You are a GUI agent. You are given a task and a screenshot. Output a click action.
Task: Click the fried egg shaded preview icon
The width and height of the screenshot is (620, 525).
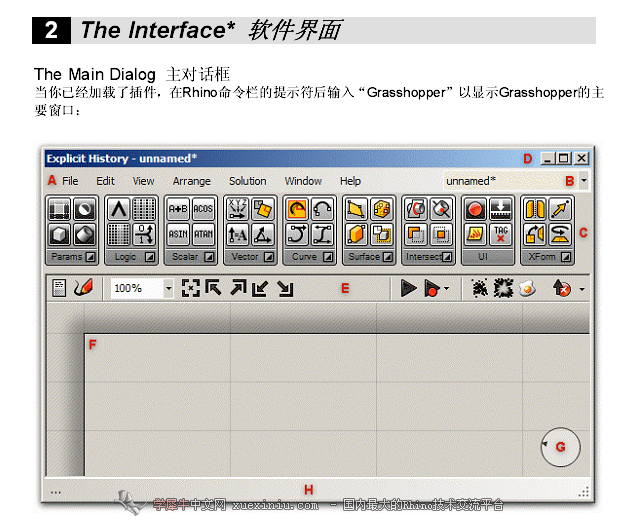527,288
